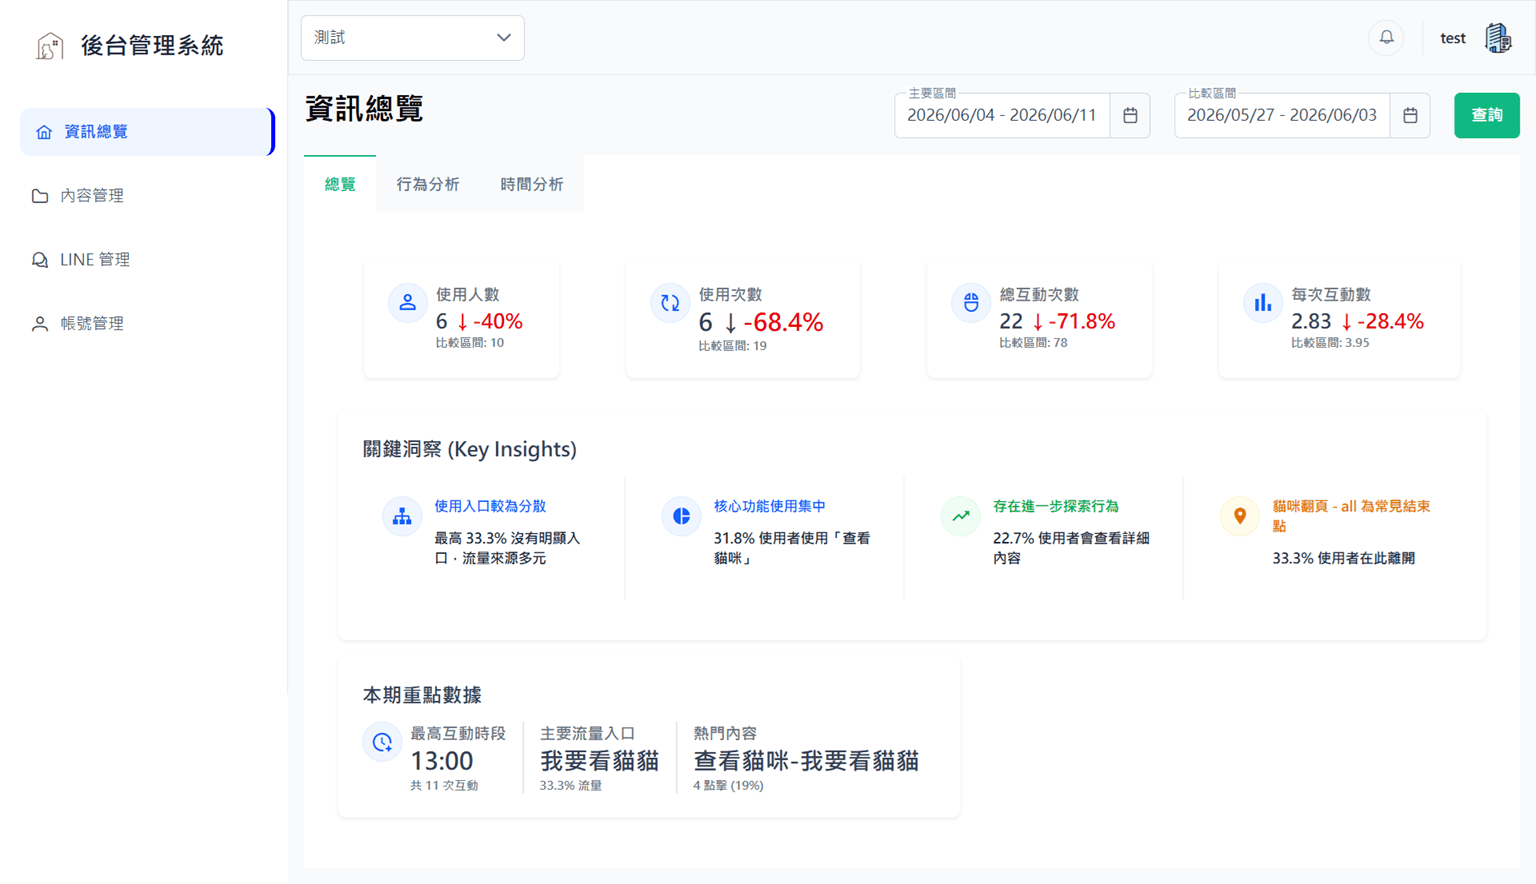This screenshot has width=1536, height=884.
Task: Click the clock icon beside 最高互動時段
Action: [x=382, y=742]
